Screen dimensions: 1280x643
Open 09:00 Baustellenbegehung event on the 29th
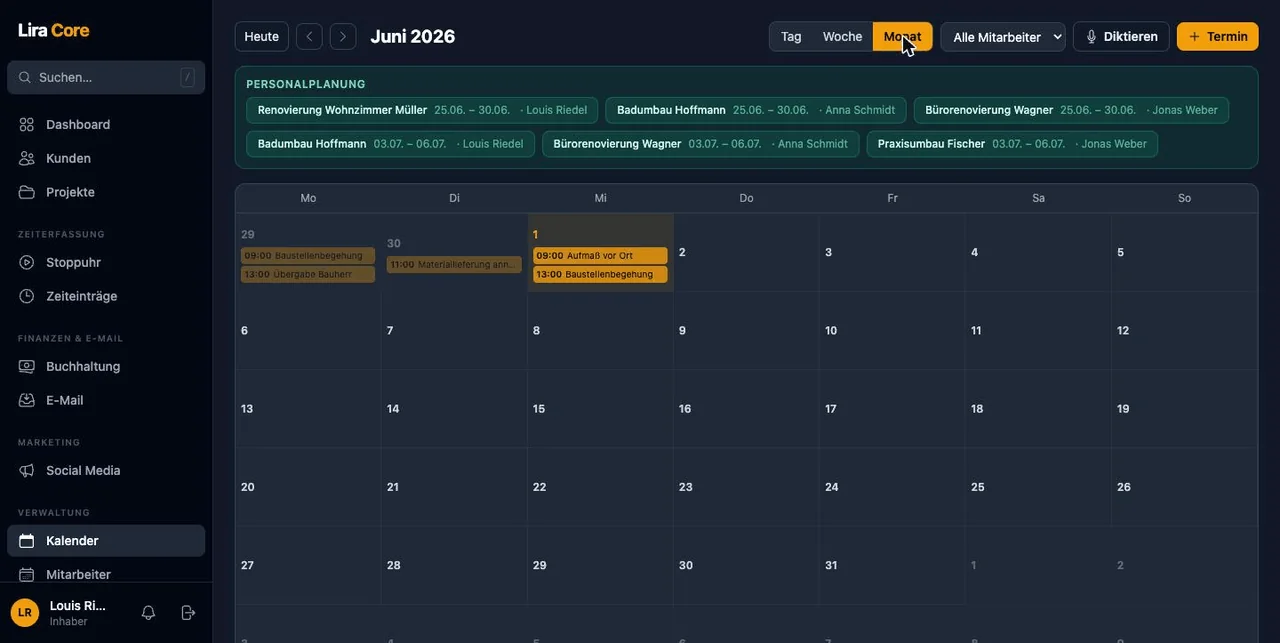(308, 256)
